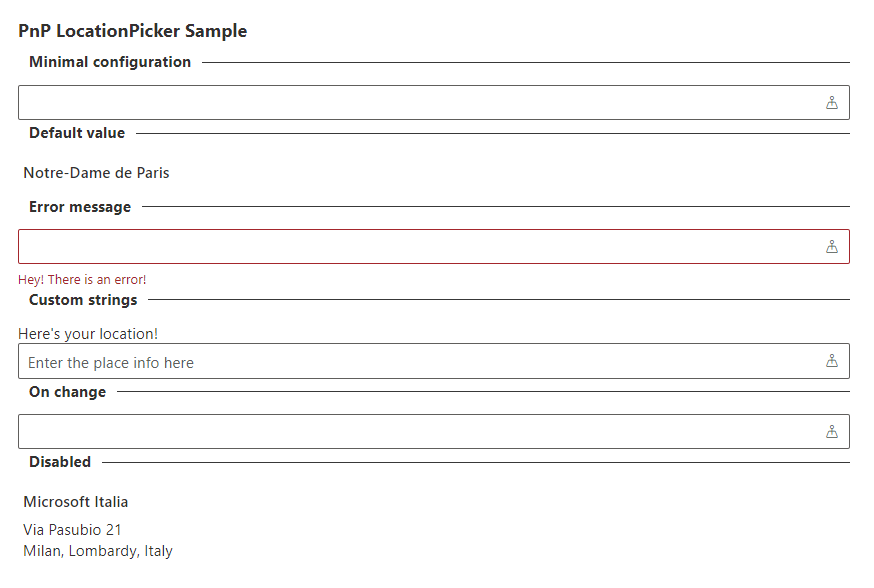Click the 'Here's your location!' label
This screenshot has height=588, width=874.
point(88,333)
